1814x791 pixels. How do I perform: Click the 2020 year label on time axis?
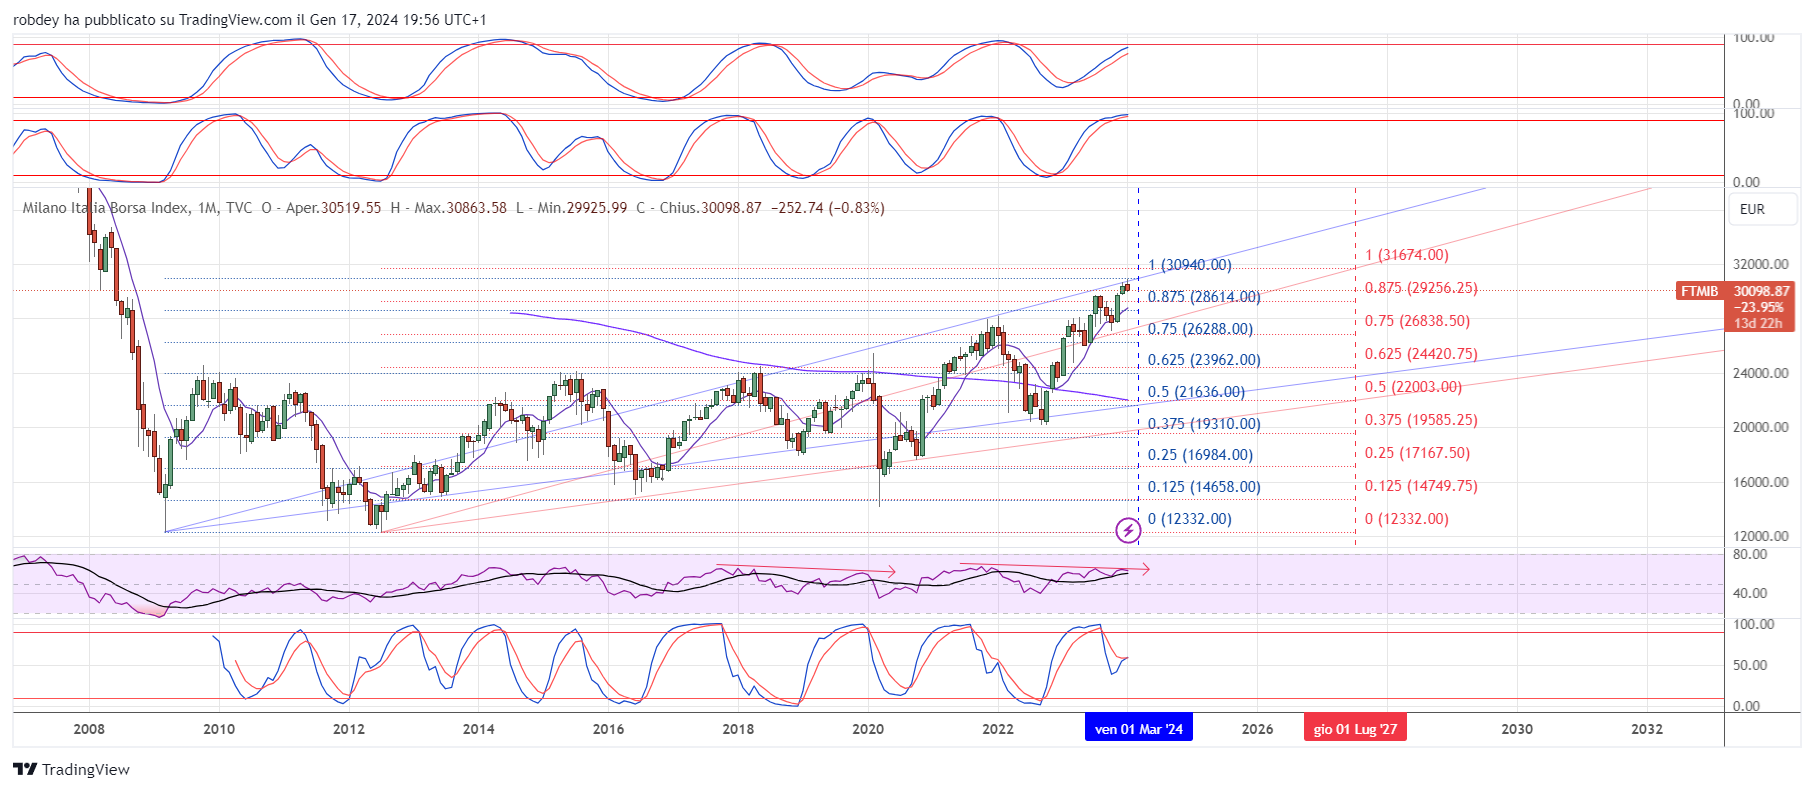(868, 729)
